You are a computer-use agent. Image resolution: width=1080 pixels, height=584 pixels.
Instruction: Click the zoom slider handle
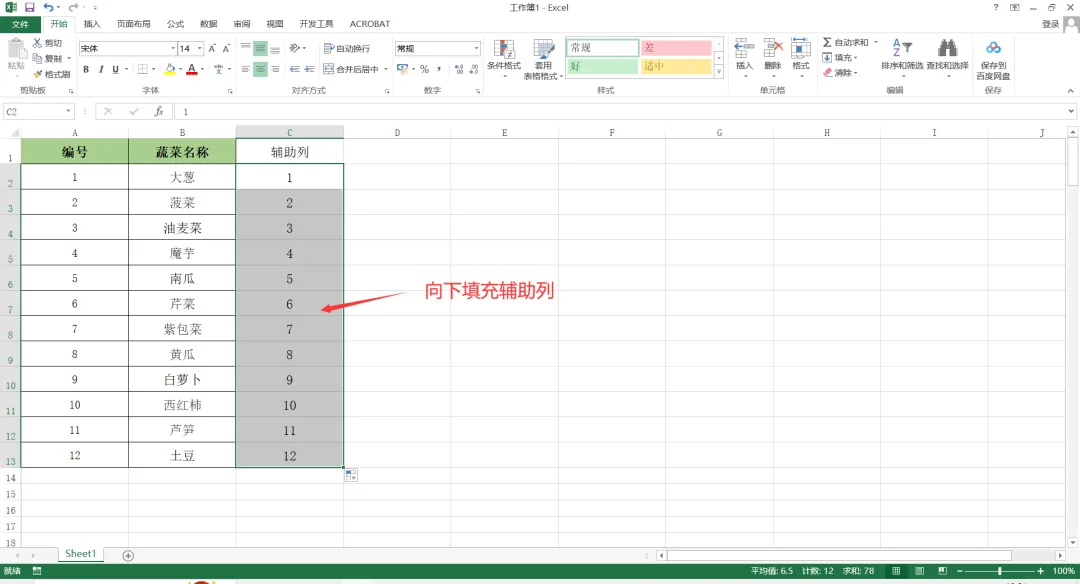point(999,571)
